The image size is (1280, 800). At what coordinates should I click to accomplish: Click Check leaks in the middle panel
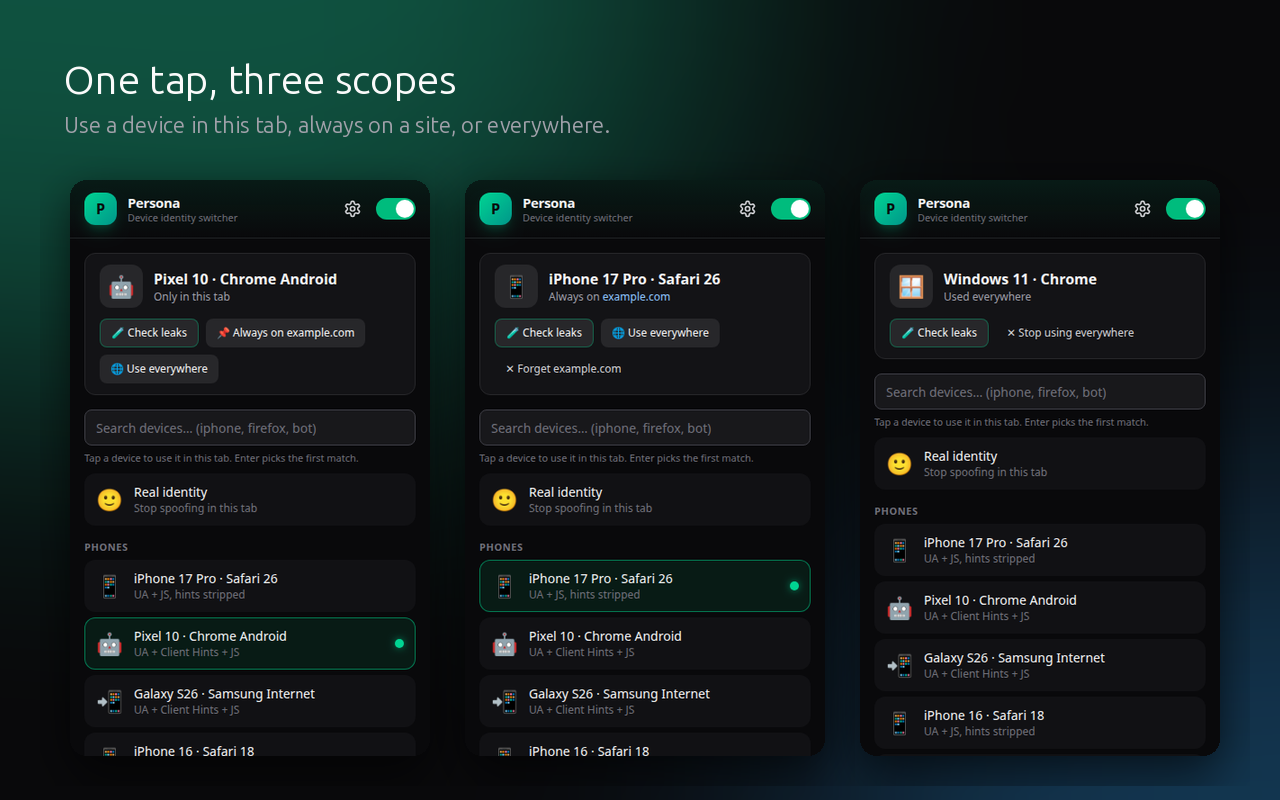coord(544,333)
